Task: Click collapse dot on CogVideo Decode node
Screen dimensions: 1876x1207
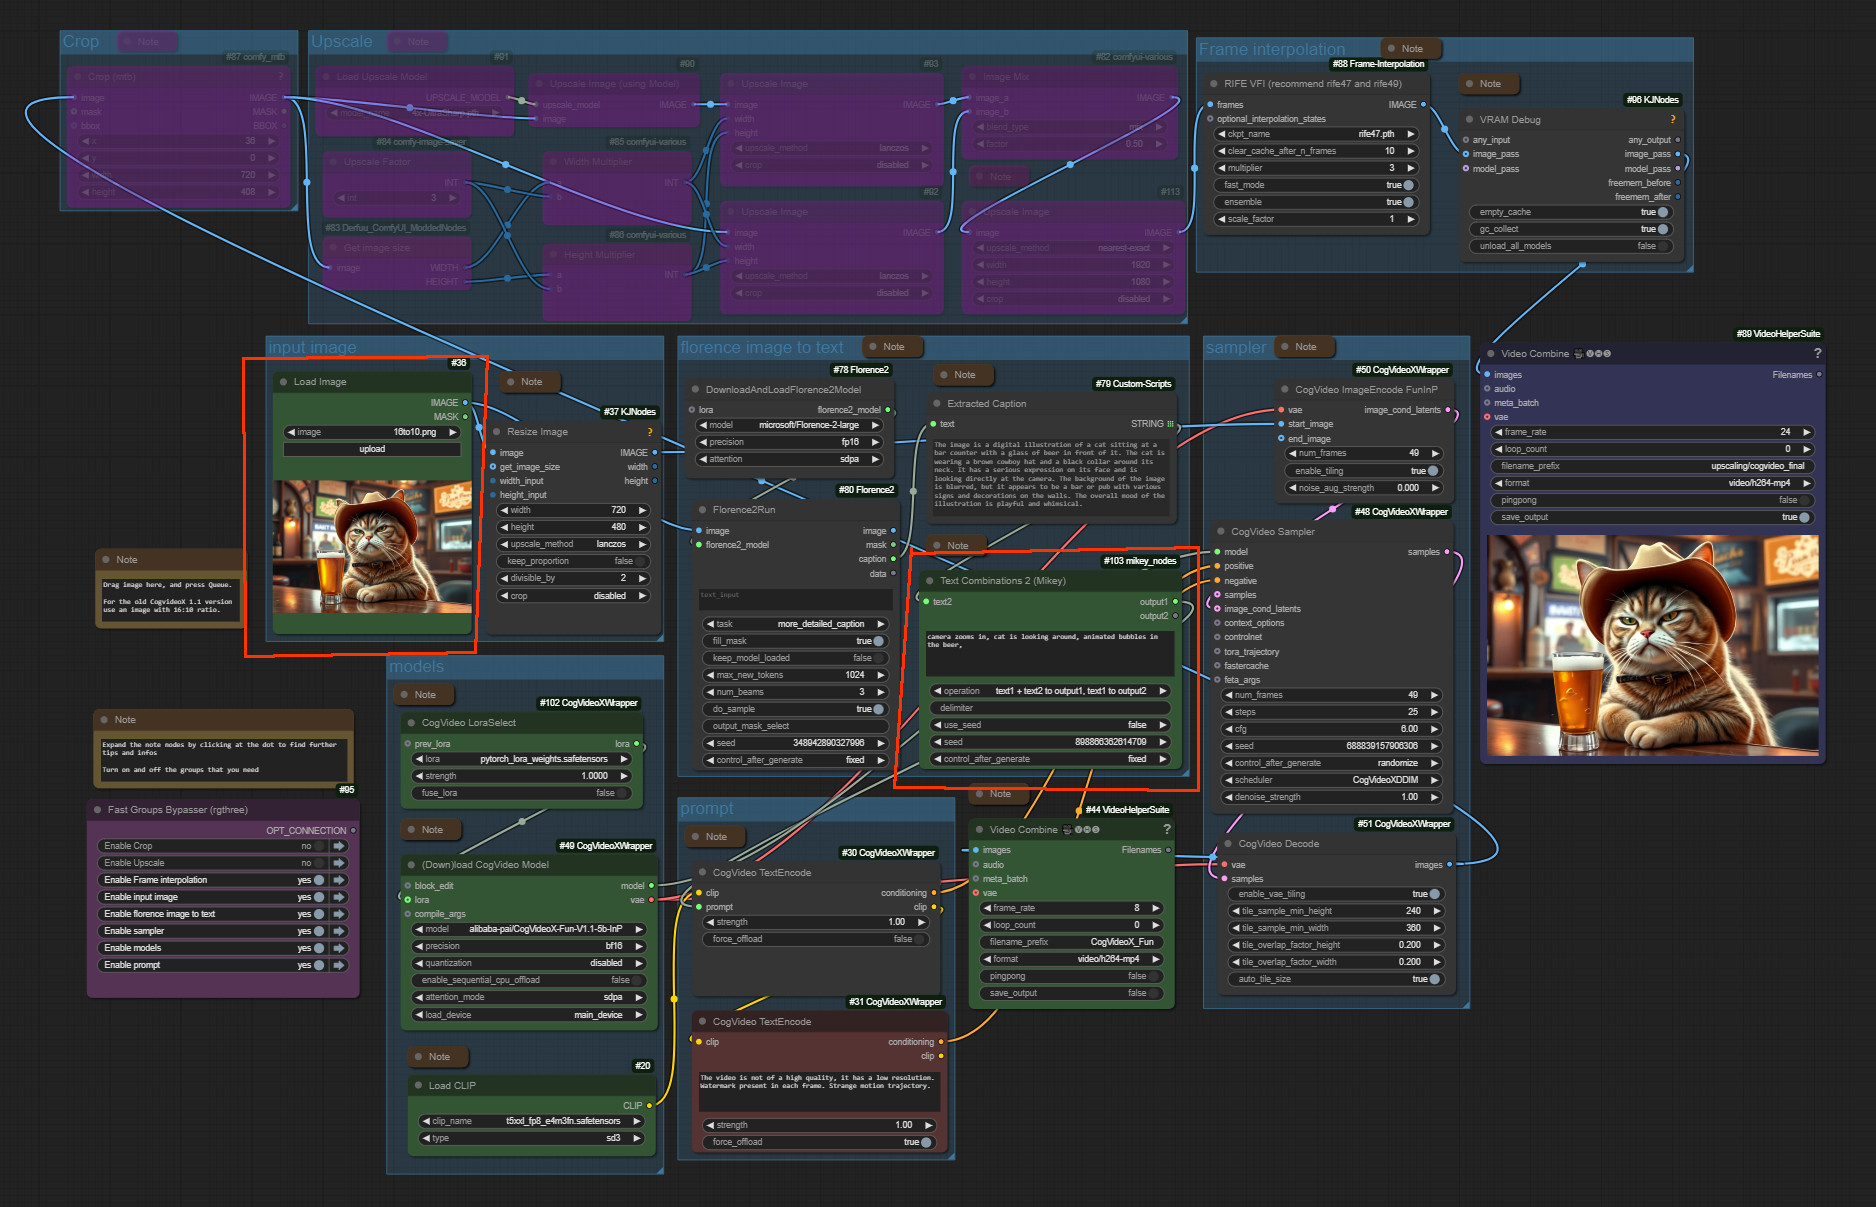Action: (1228, 844)
